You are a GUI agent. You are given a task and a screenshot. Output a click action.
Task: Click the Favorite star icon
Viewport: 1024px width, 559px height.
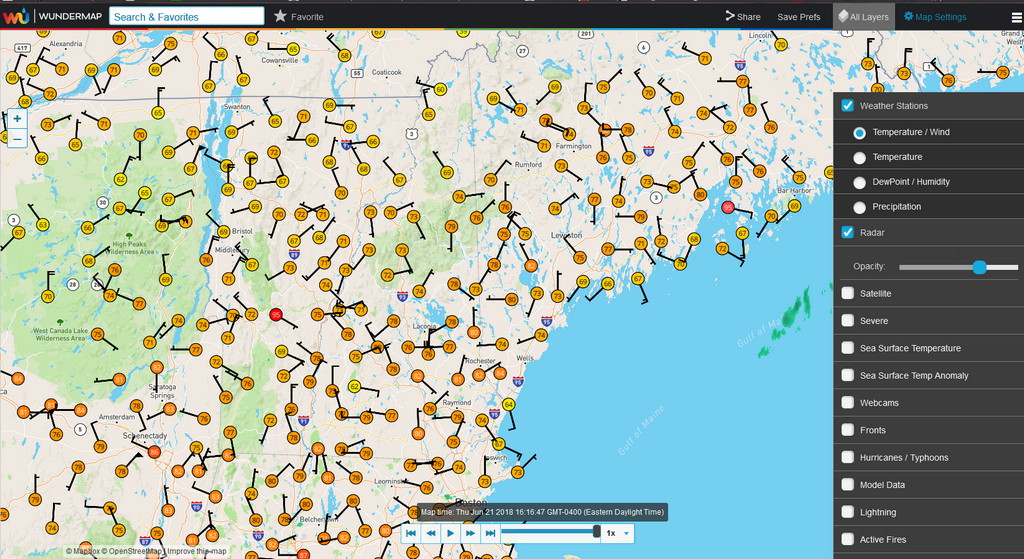[281, 16]
